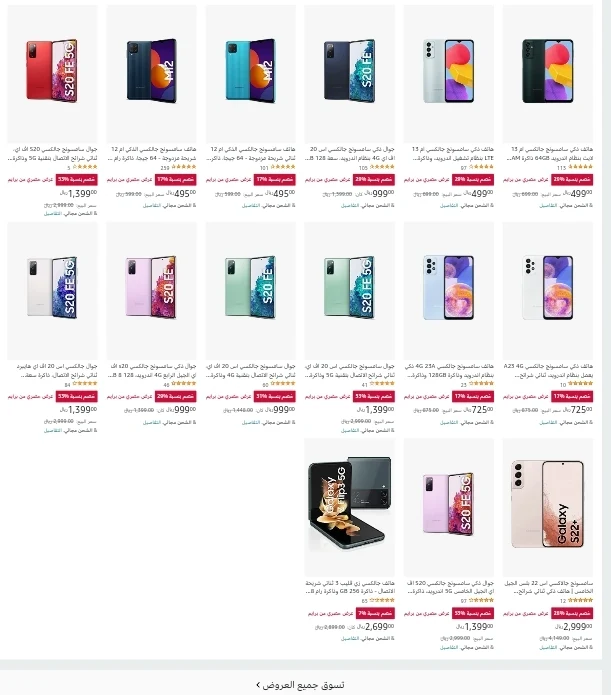611x695 pixels.
Task: Open the navy S20 FE product image
Action: pyautogui.click(x=349, y=73)
